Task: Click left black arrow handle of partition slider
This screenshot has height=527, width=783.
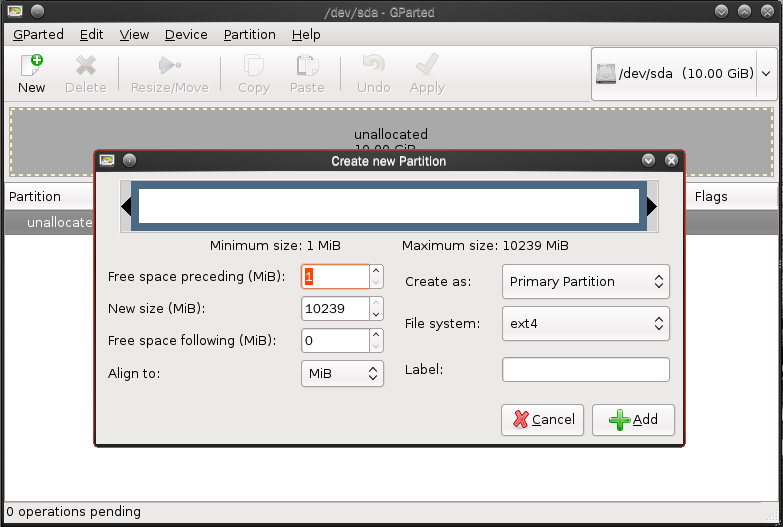Action: [x=126, y=206]
